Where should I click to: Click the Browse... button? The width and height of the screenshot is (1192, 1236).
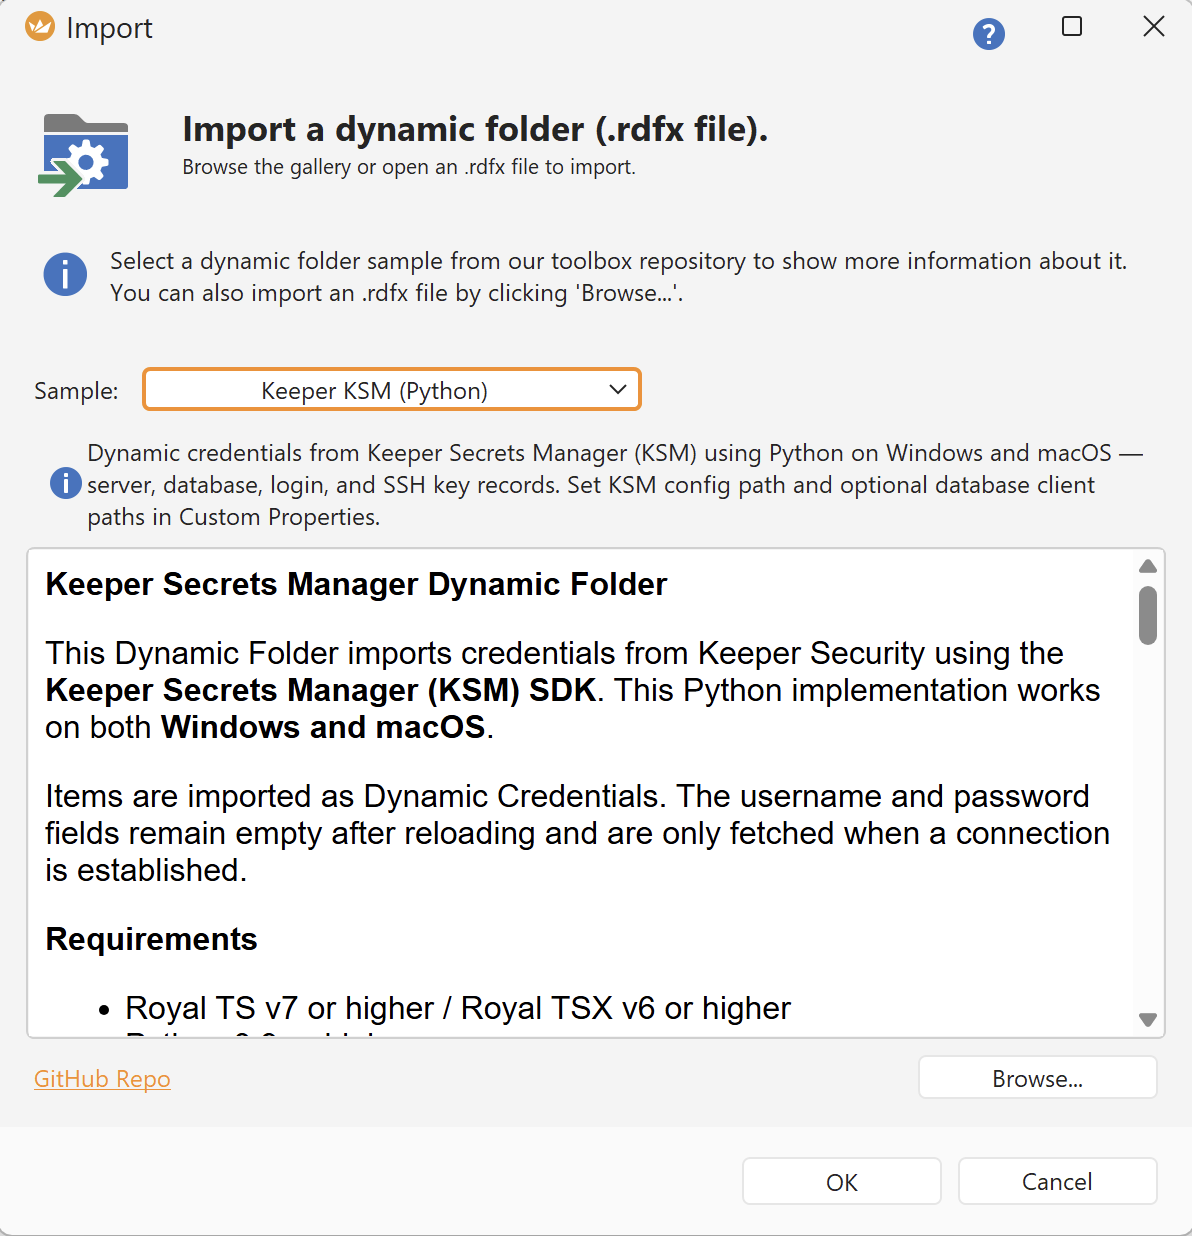click(x=1037, y=1079)
